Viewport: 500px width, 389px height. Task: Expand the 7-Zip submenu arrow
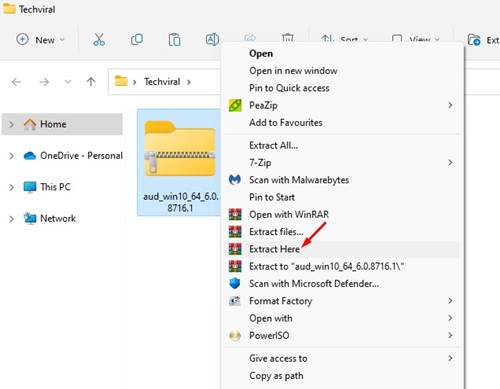pos(450,162)
